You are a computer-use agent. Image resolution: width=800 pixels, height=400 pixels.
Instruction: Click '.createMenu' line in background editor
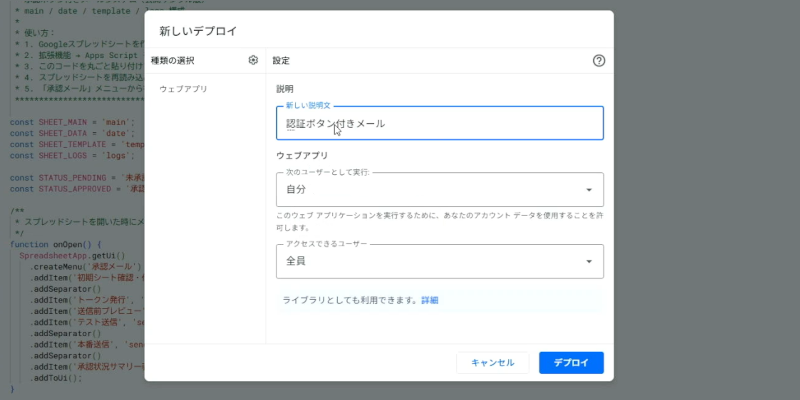point(87,267)
